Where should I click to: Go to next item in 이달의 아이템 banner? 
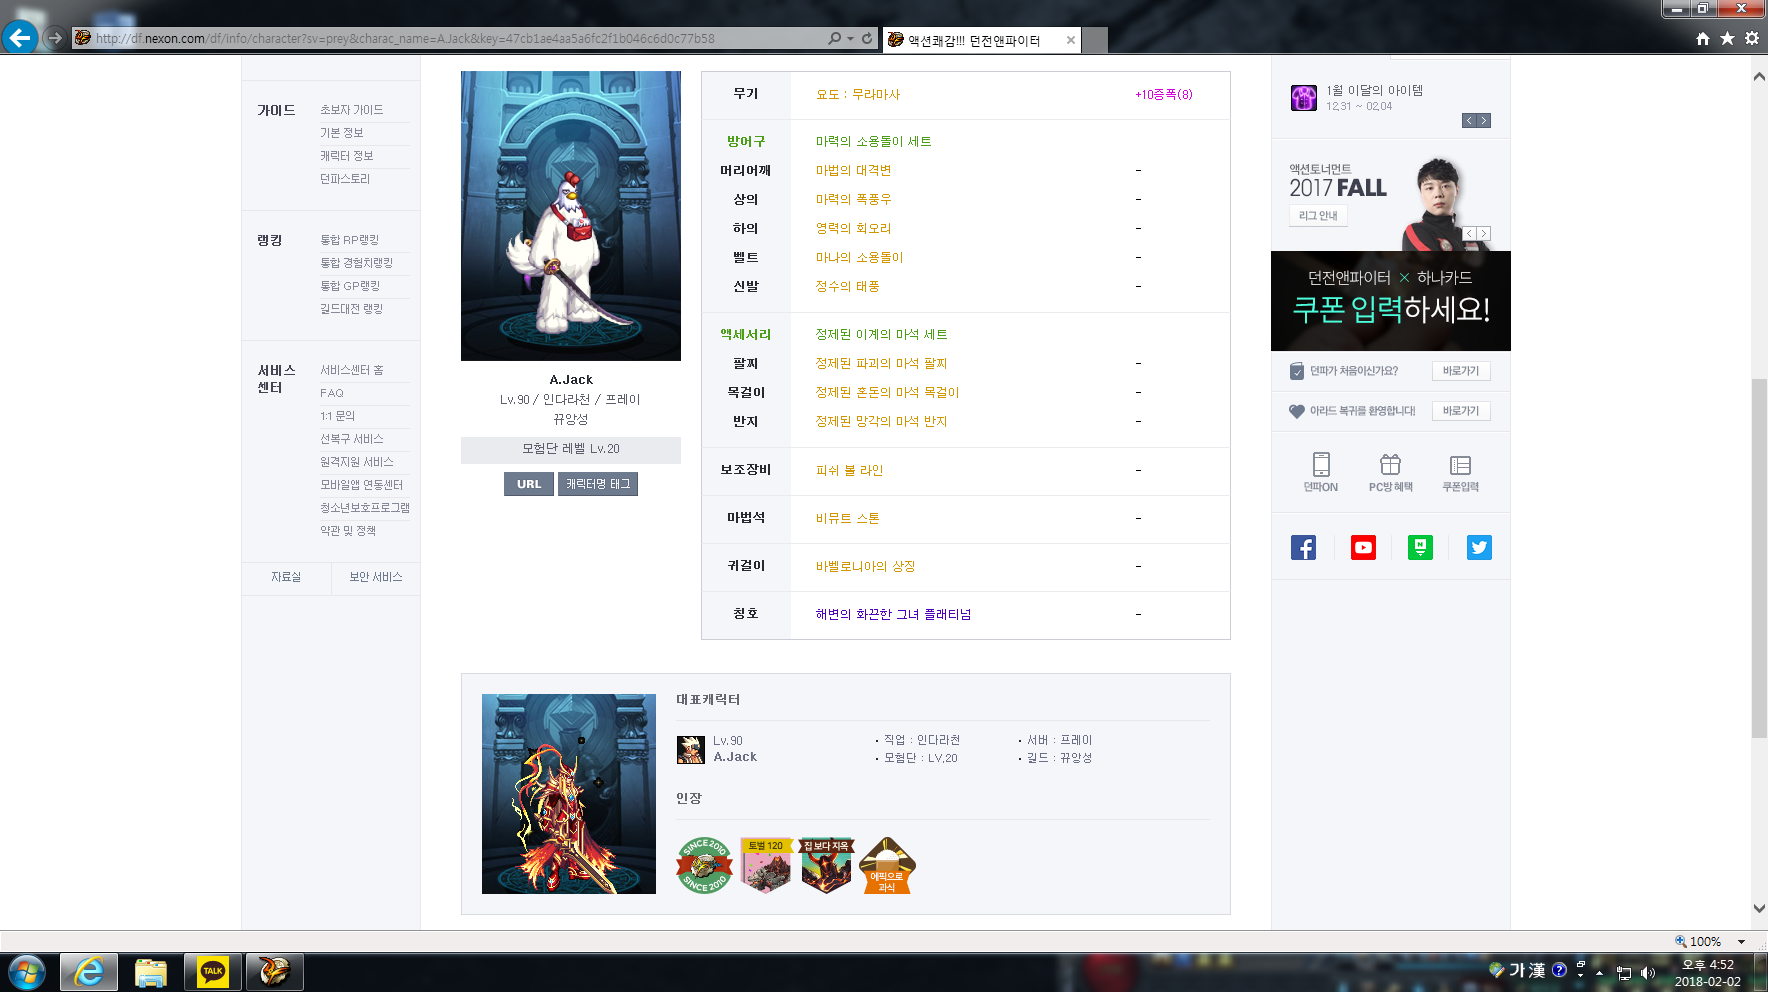tap(1484, 121)
